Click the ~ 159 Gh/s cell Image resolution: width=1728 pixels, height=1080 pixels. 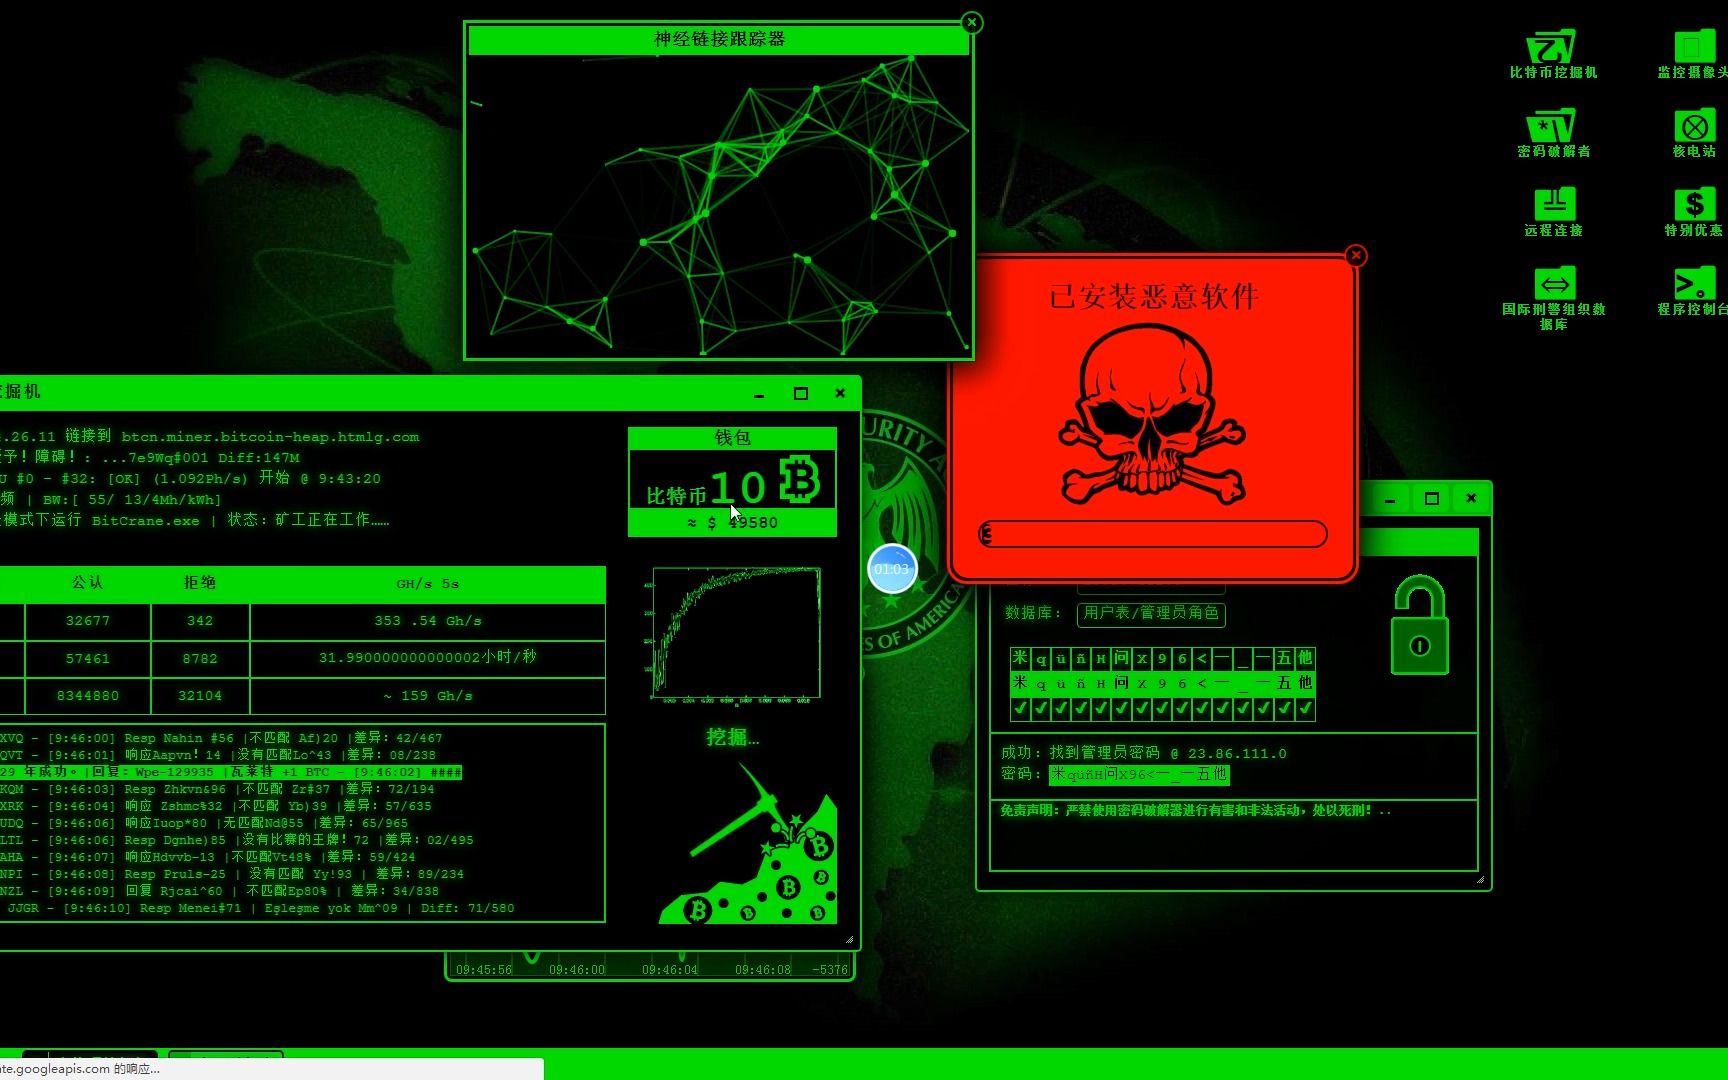[x=427, y=696]
